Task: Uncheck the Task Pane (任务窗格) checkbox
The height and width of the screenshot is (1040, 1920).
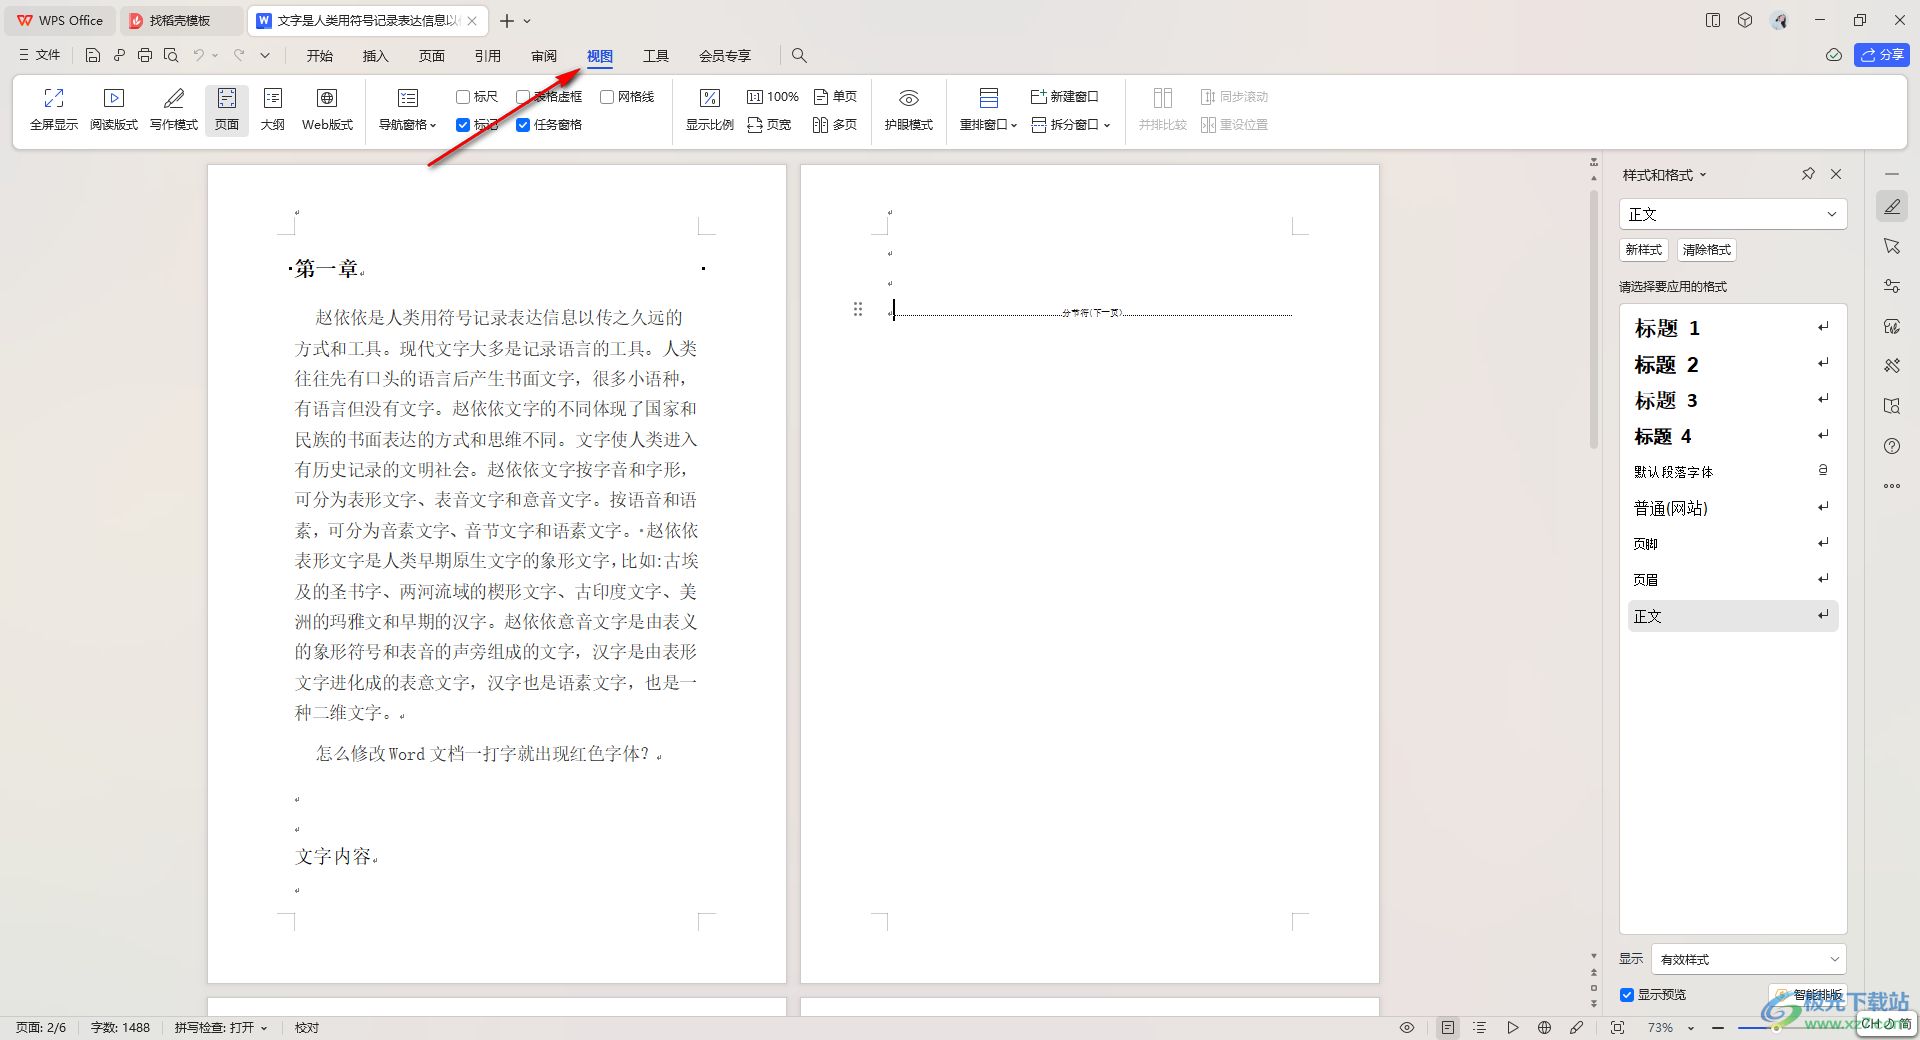Action: click(523, 125)
